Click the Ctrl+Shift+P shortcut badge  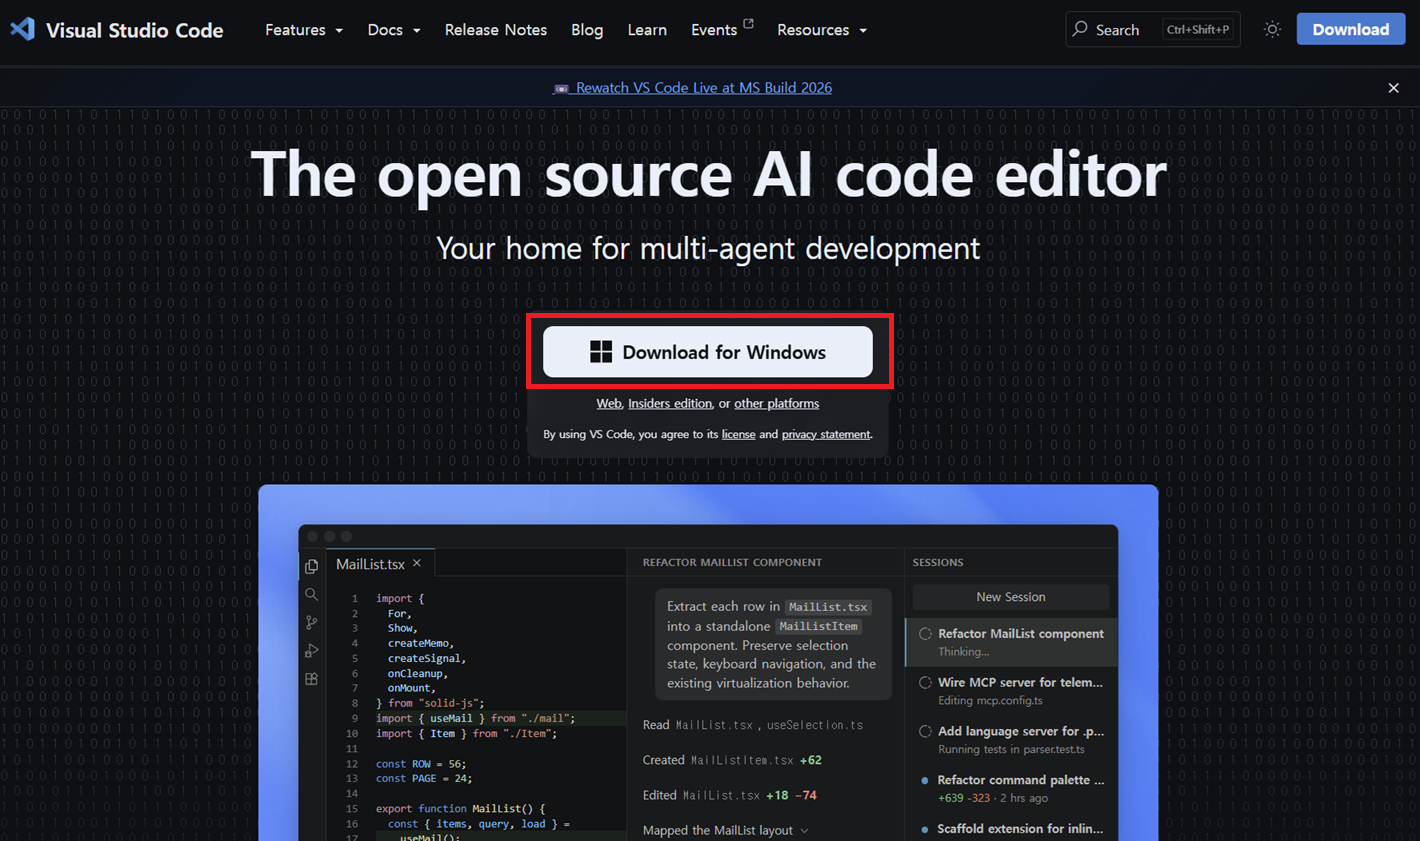[1198, 29]
